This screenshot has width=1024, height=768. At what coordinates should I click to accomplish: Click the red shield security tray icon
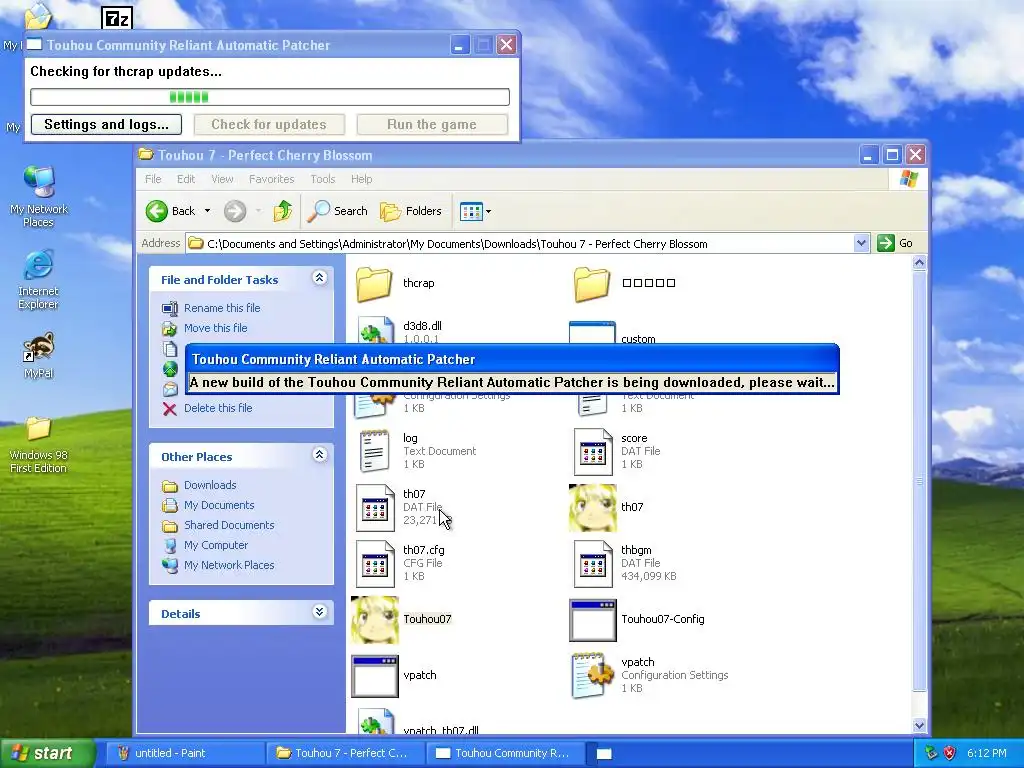click(950, 753)
